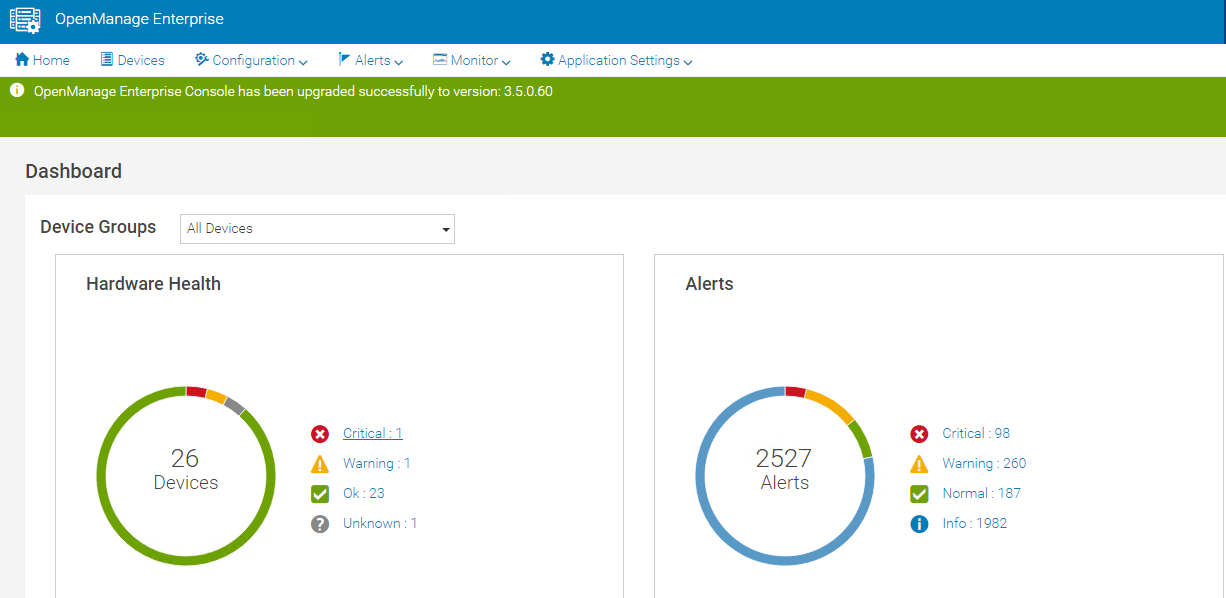
Task: Click the Hardware Health panel title
Action: click(x=153, y=284)
